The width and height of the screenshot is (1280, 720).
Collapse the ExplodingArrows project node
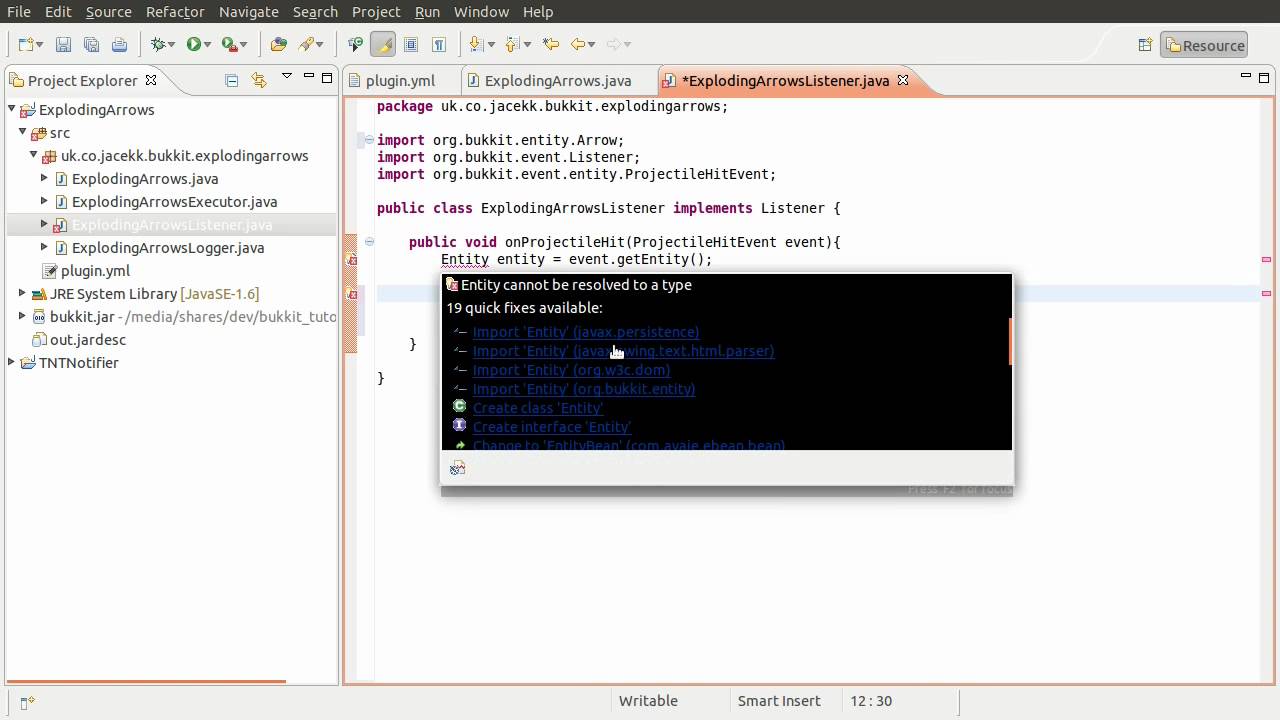click(12, 109)
